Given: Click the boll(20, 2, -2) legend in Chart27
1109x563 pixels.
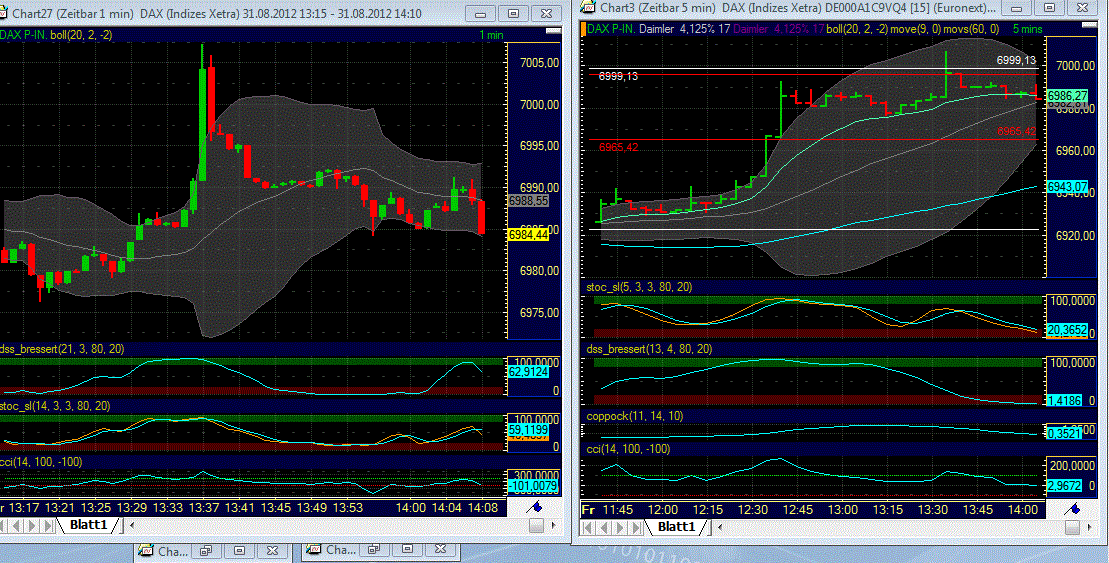Looking at the screenshot, I should click(x=81, y=35).
